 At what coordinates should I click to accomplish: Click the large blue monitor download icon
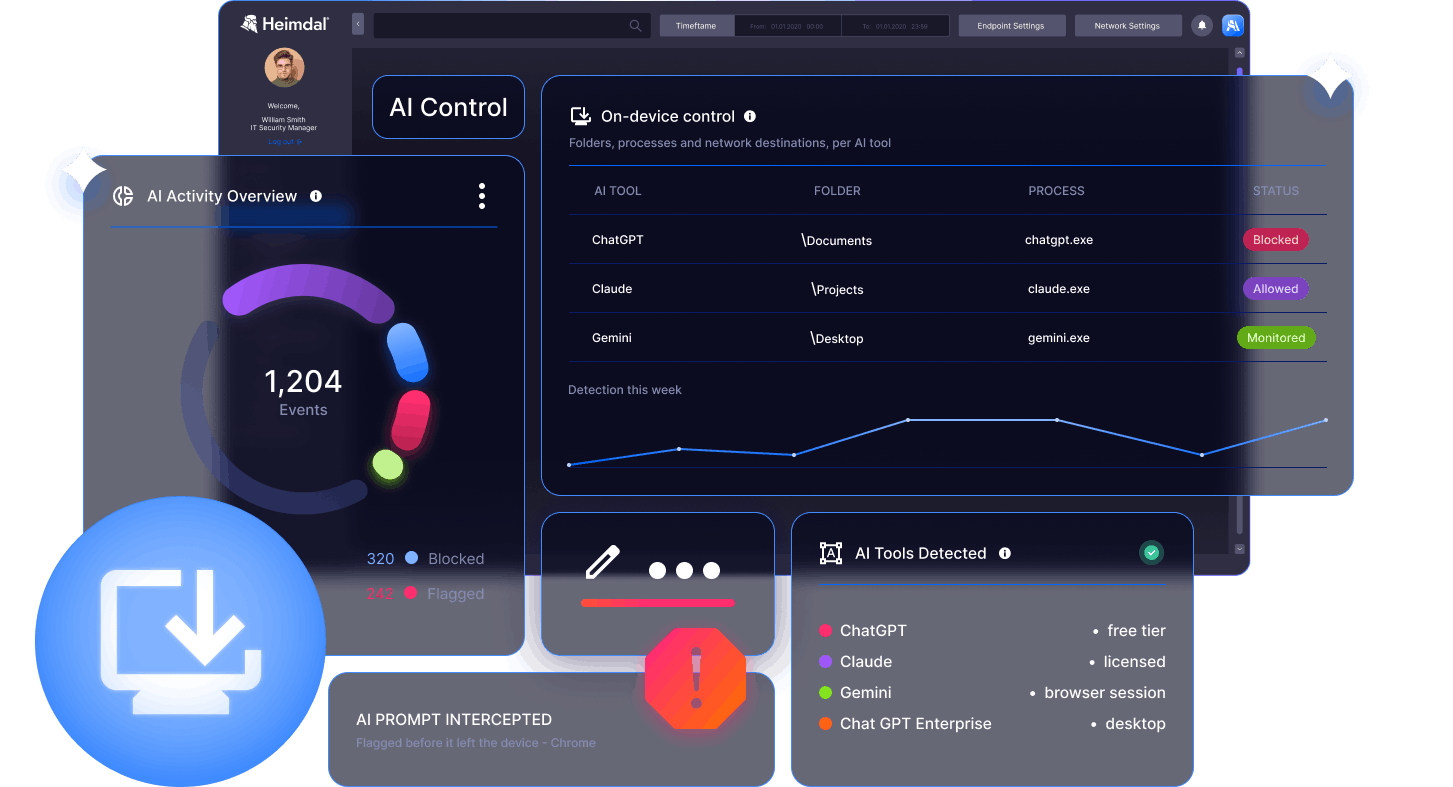point(180,641)
